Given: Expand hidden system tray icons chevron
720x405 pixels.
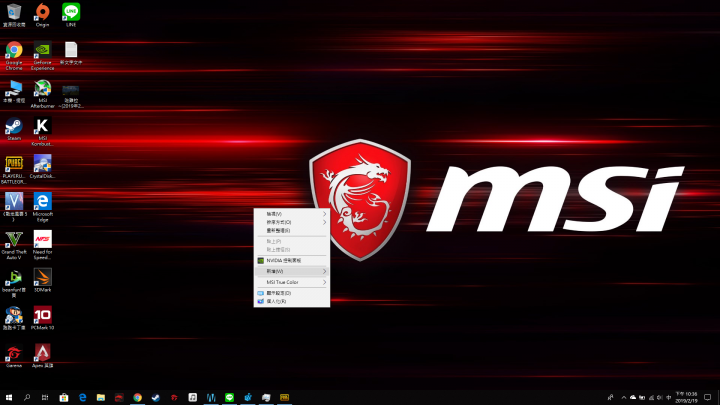Looking at the screenshot, I should point(624,397).
